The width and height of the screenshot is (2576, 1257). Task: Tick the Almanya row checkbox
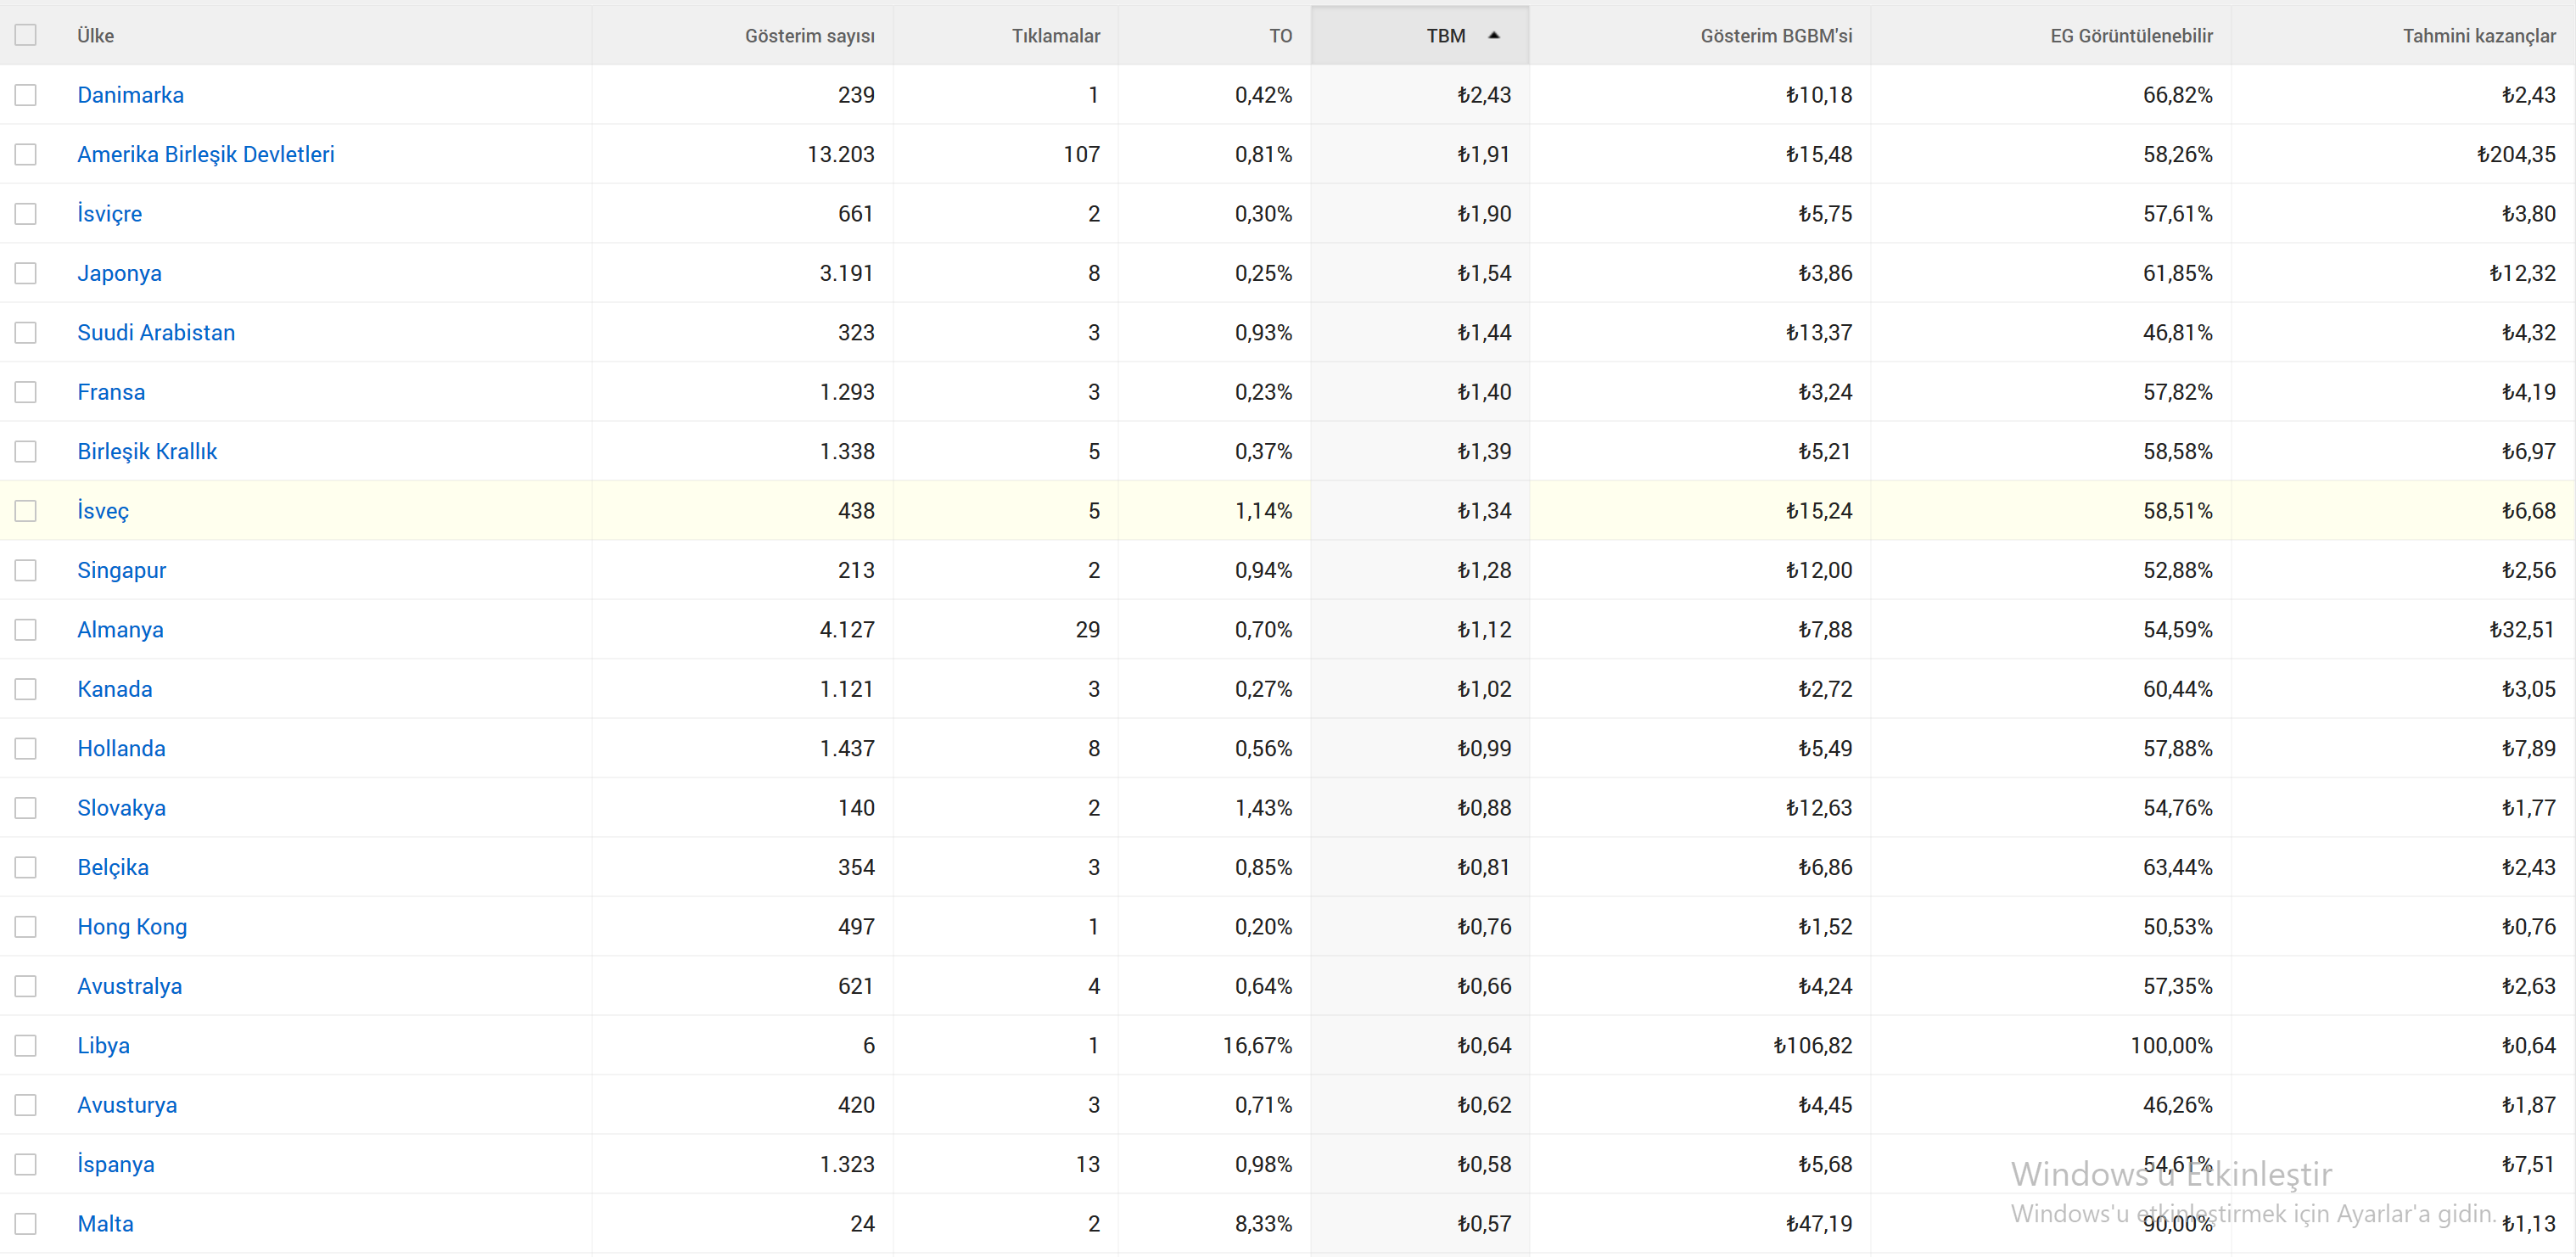[x=26, y=630]
